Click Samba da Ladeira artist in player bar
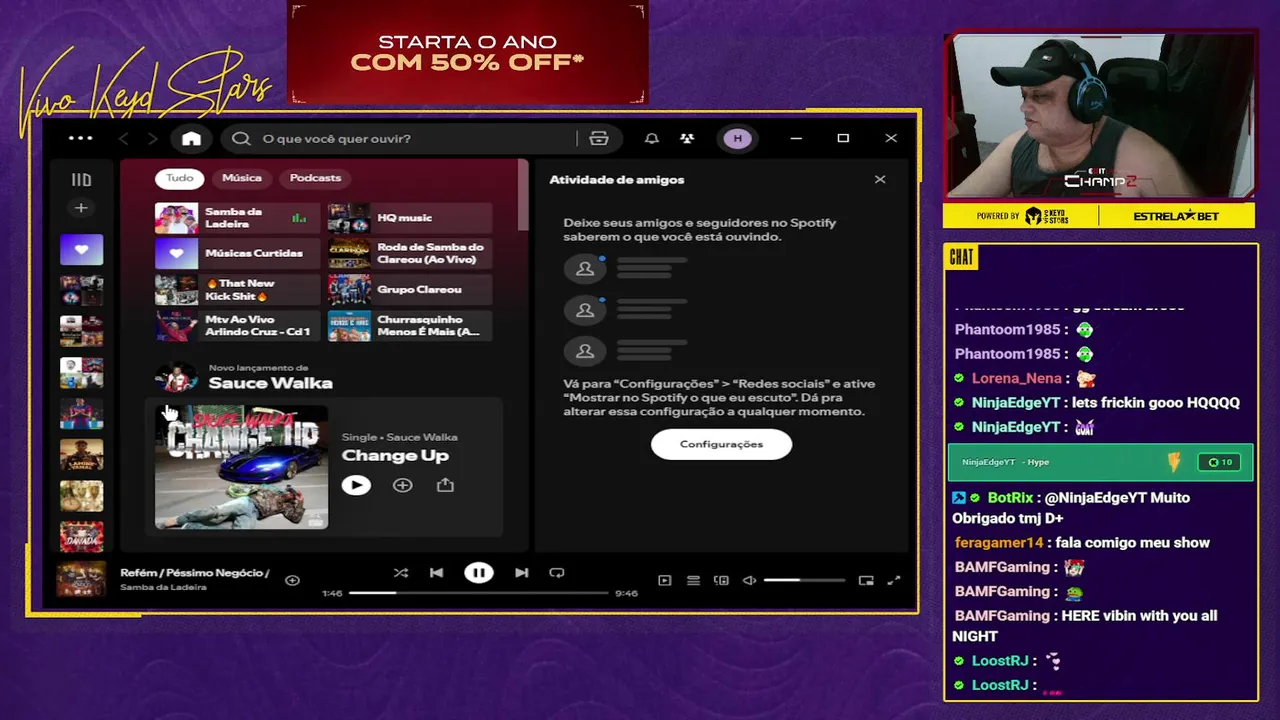 (163, 588)
